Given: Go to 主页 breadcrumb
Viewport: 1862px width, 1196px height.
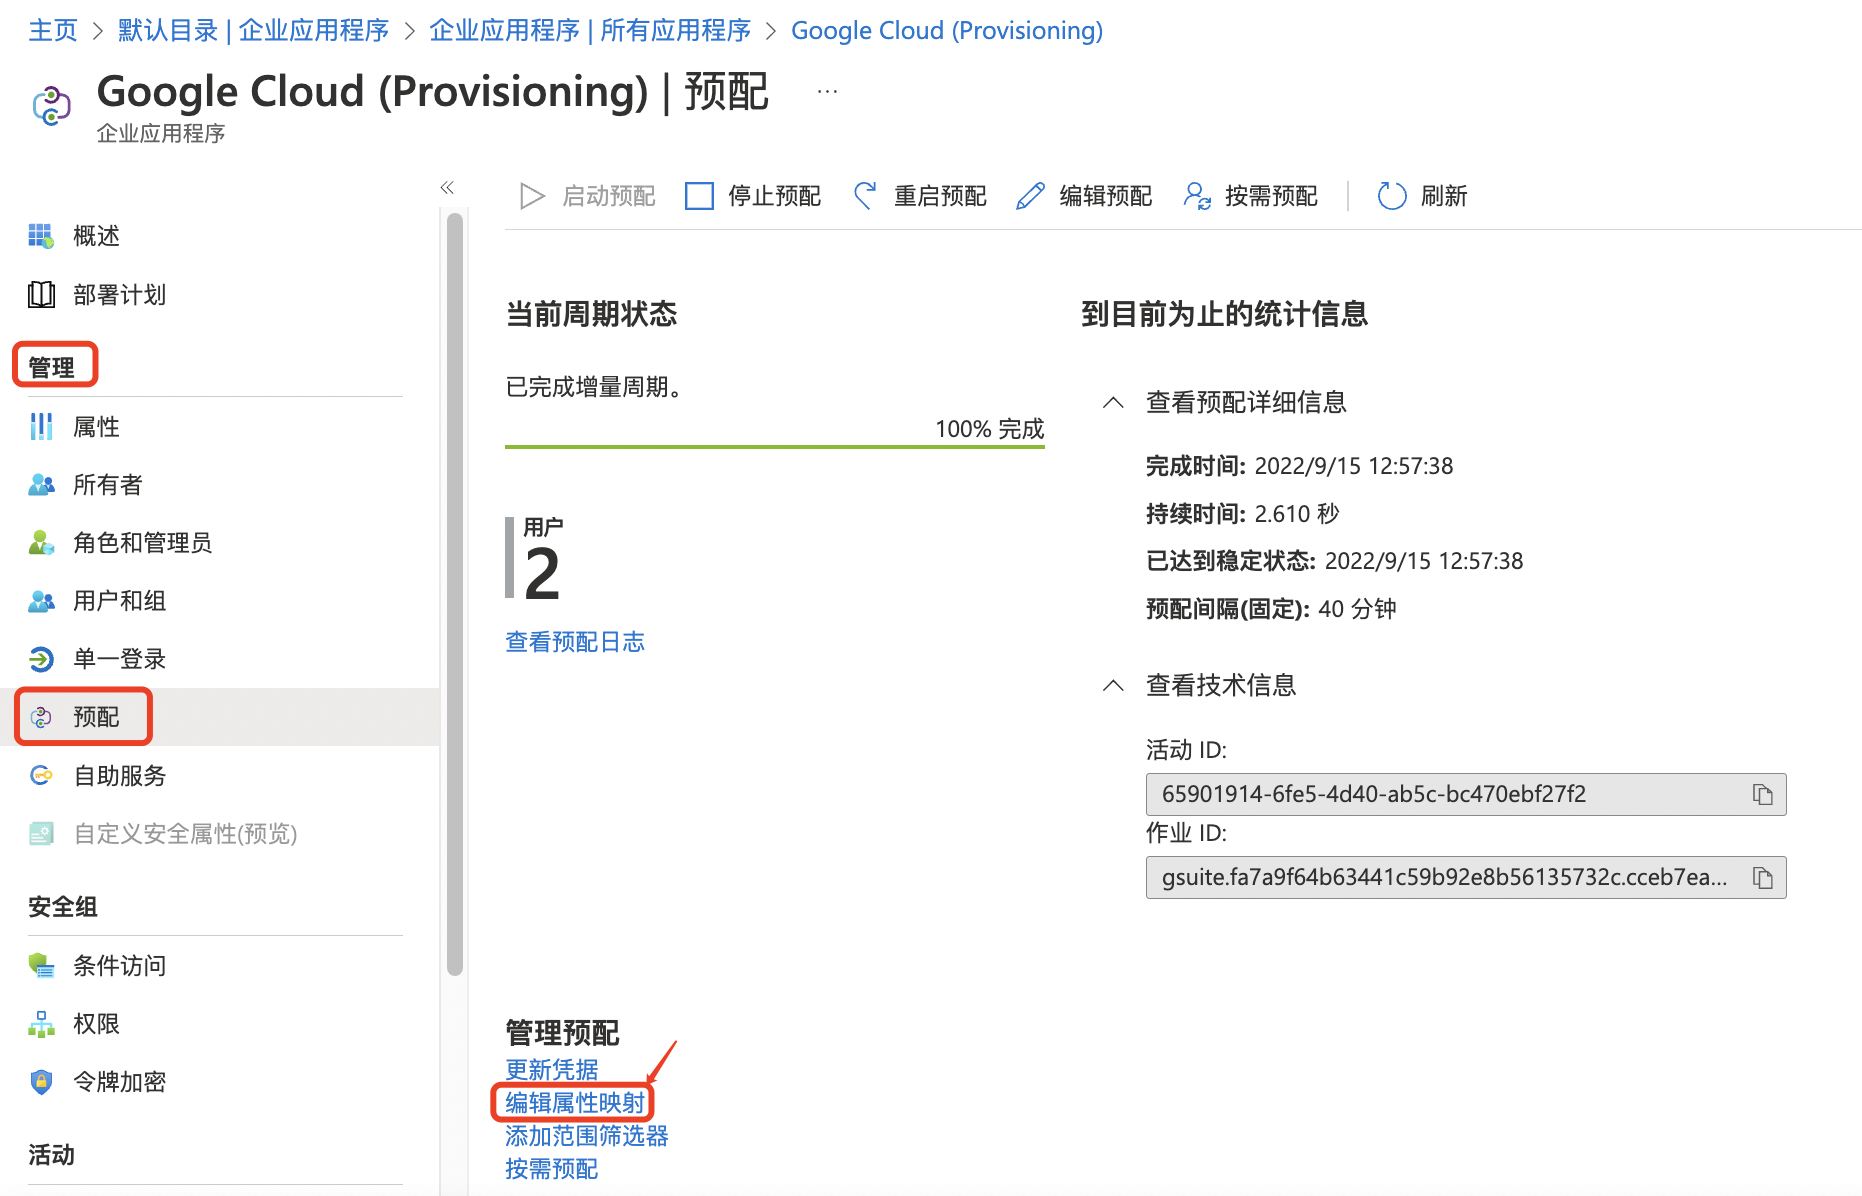Looking at the screenshot, I should [x=53, y=31].
